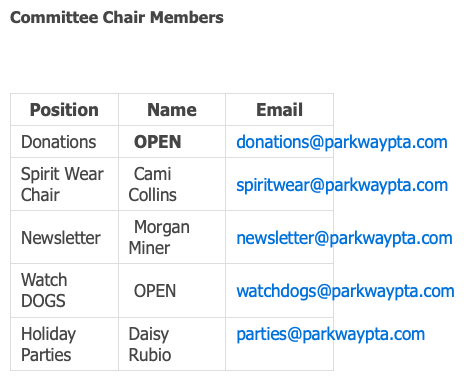
Task: Open the spiritwear@parkwaypta.com email link
Action: (x=342, y=185)
